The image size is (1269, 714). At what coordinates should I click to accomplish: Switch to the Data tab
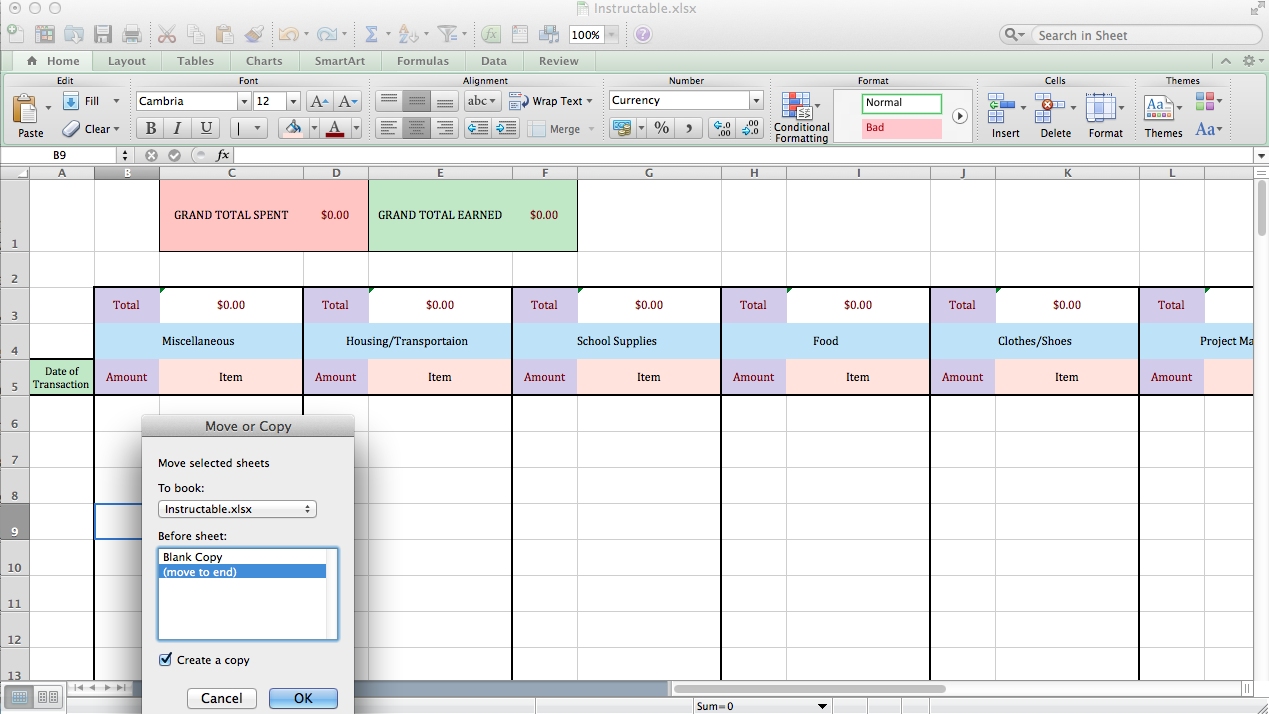(493, 61)
